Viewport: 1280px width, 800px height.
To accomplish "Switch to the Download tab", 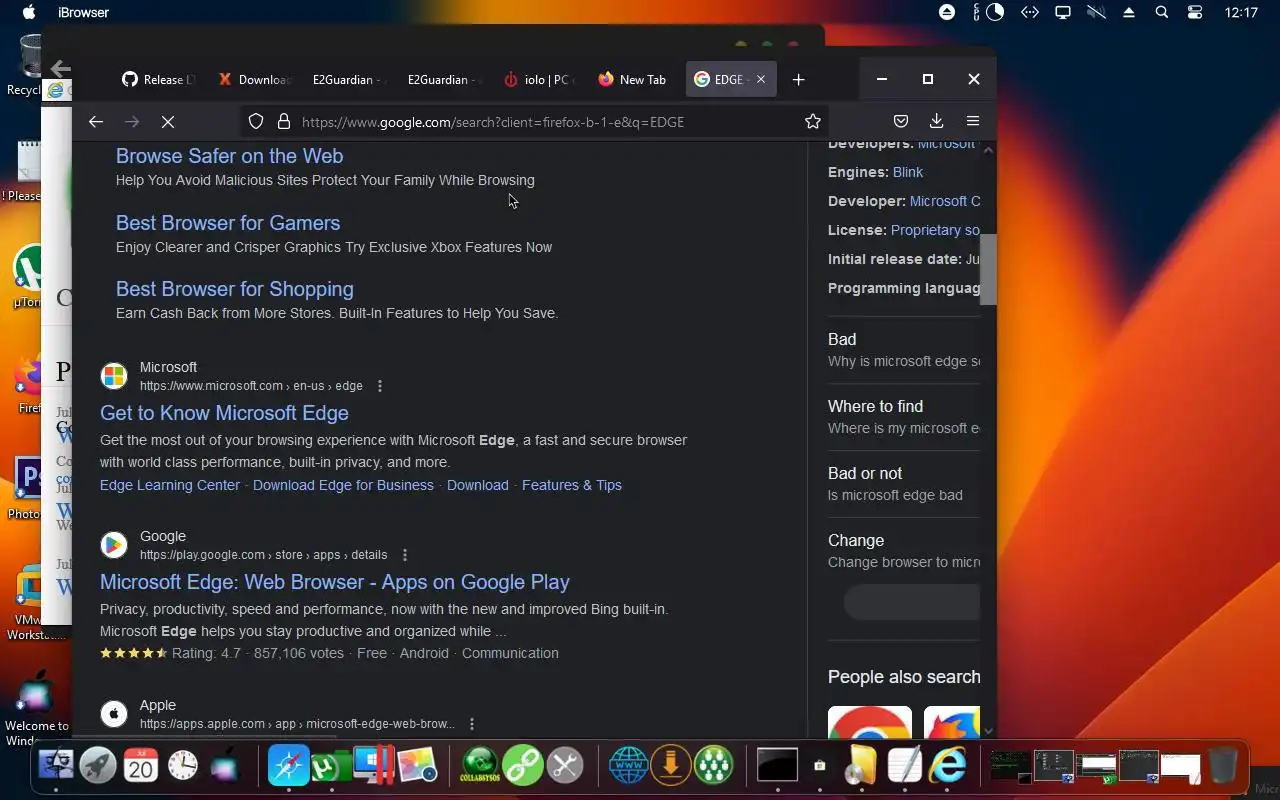I will click(x=255, y=79).
